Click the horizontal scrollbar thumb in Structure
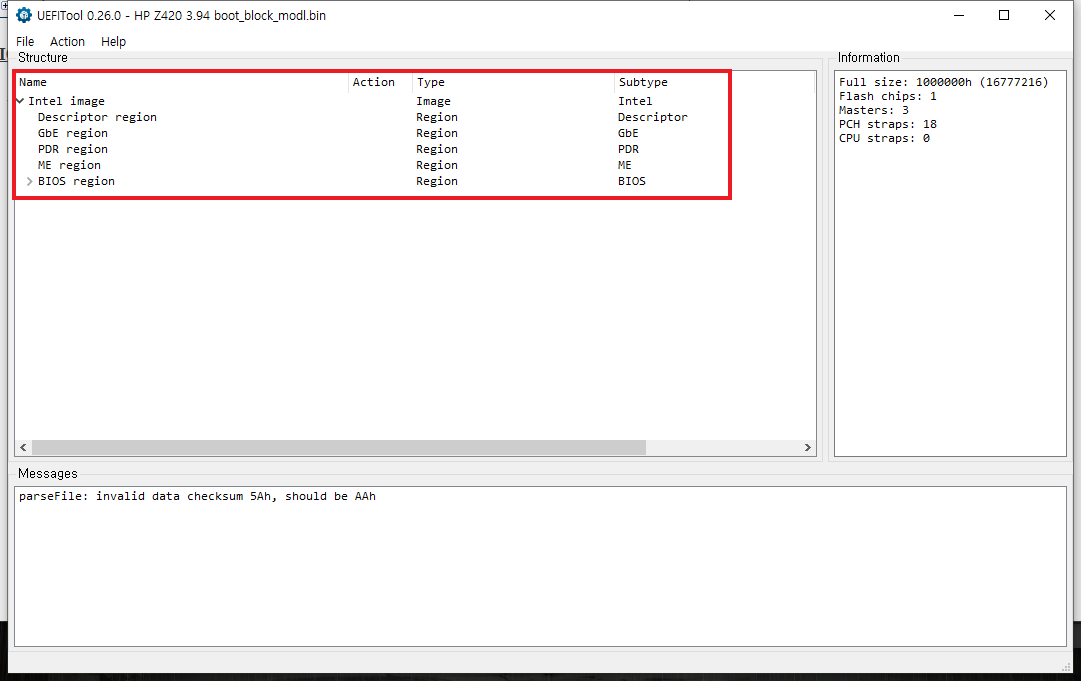This screenshot has height=681, width=1081. click(339, 447)
